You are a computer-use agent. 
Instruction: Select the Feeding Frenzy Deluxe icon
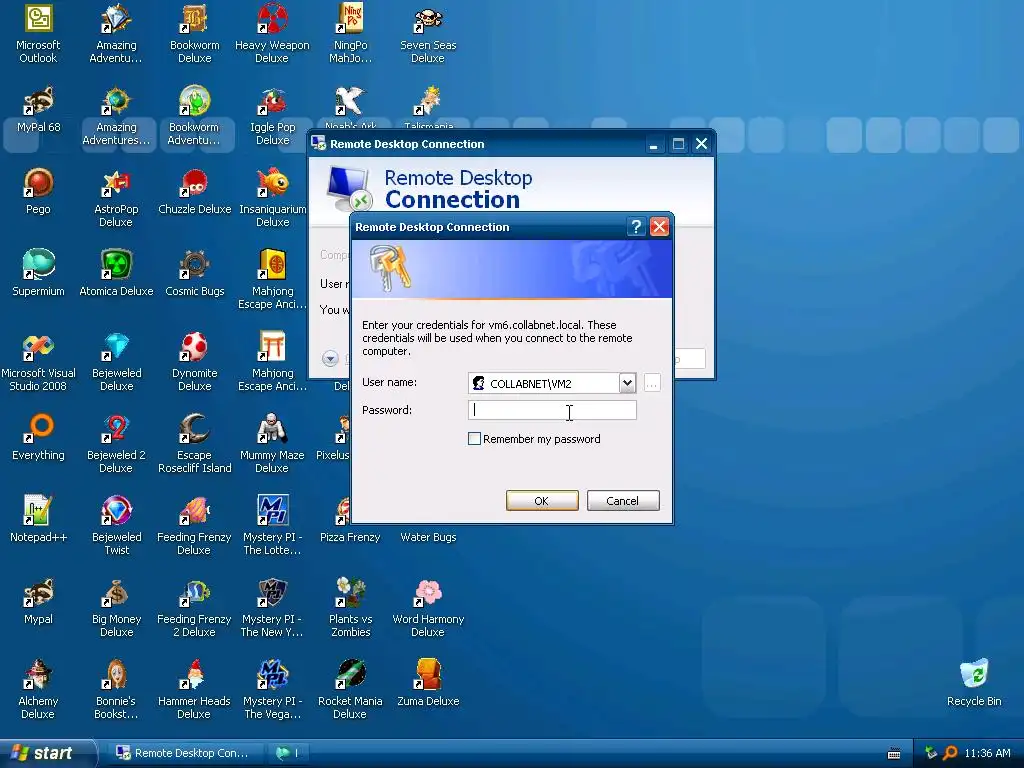[x=194, y=526]
